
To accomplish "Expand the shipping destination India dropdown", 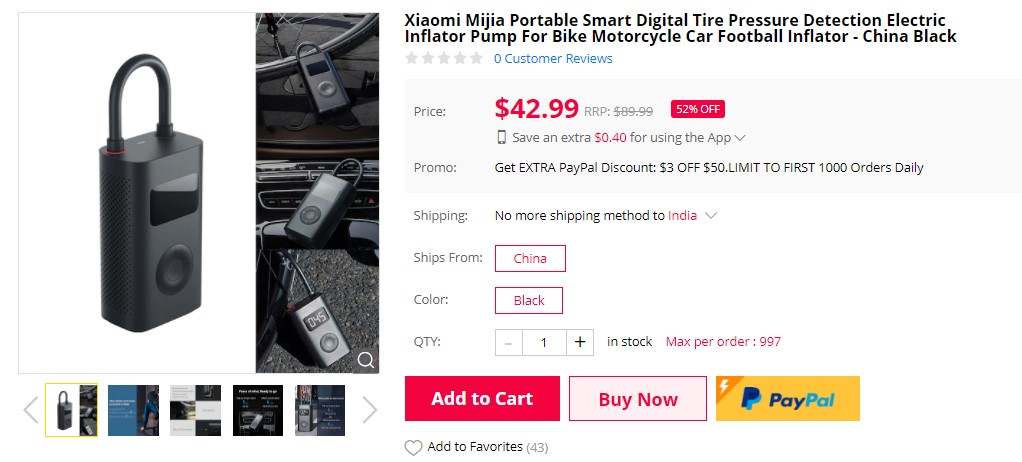I will pos(711,216).
